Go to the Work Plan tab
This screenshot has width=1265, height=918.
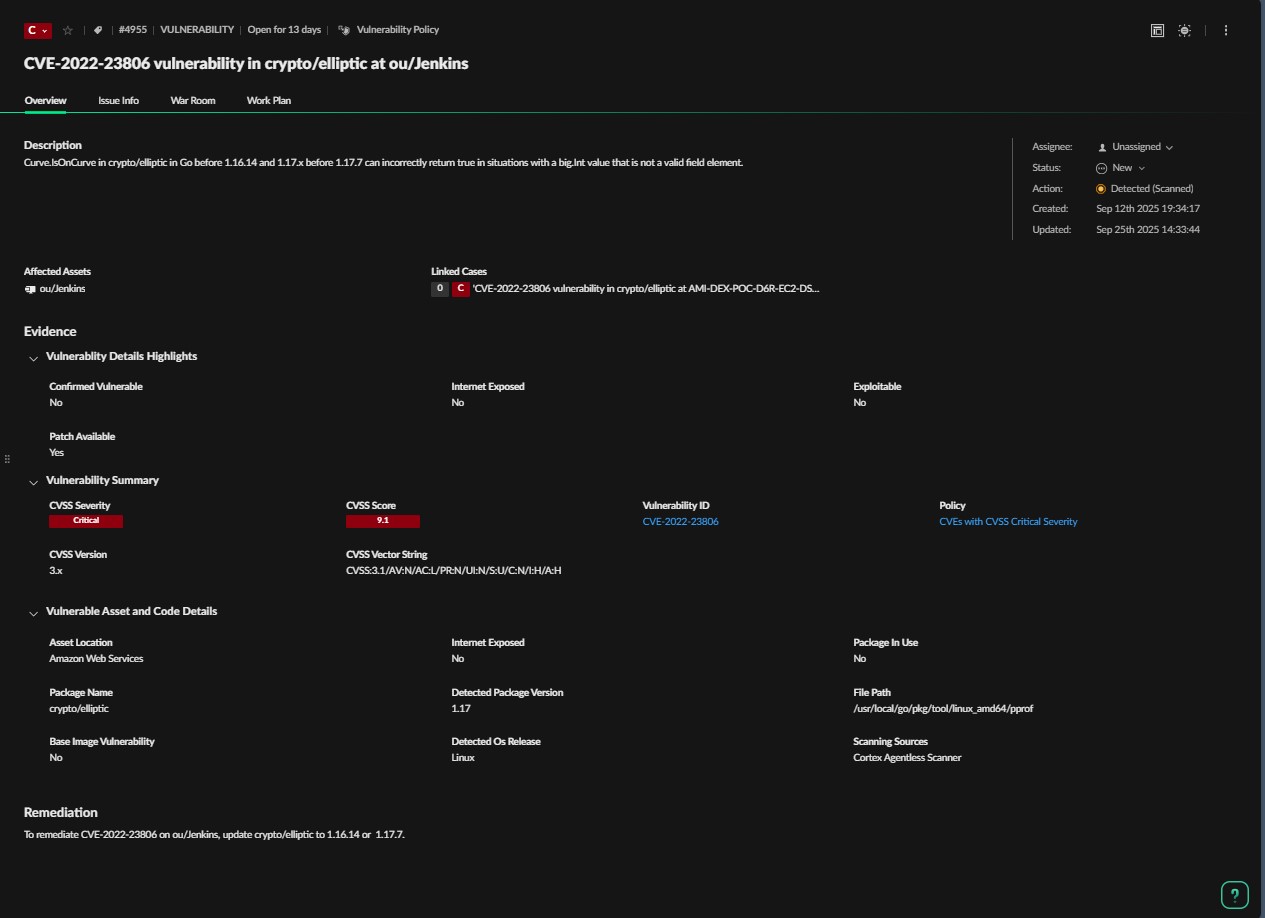(x=269, y=101)
